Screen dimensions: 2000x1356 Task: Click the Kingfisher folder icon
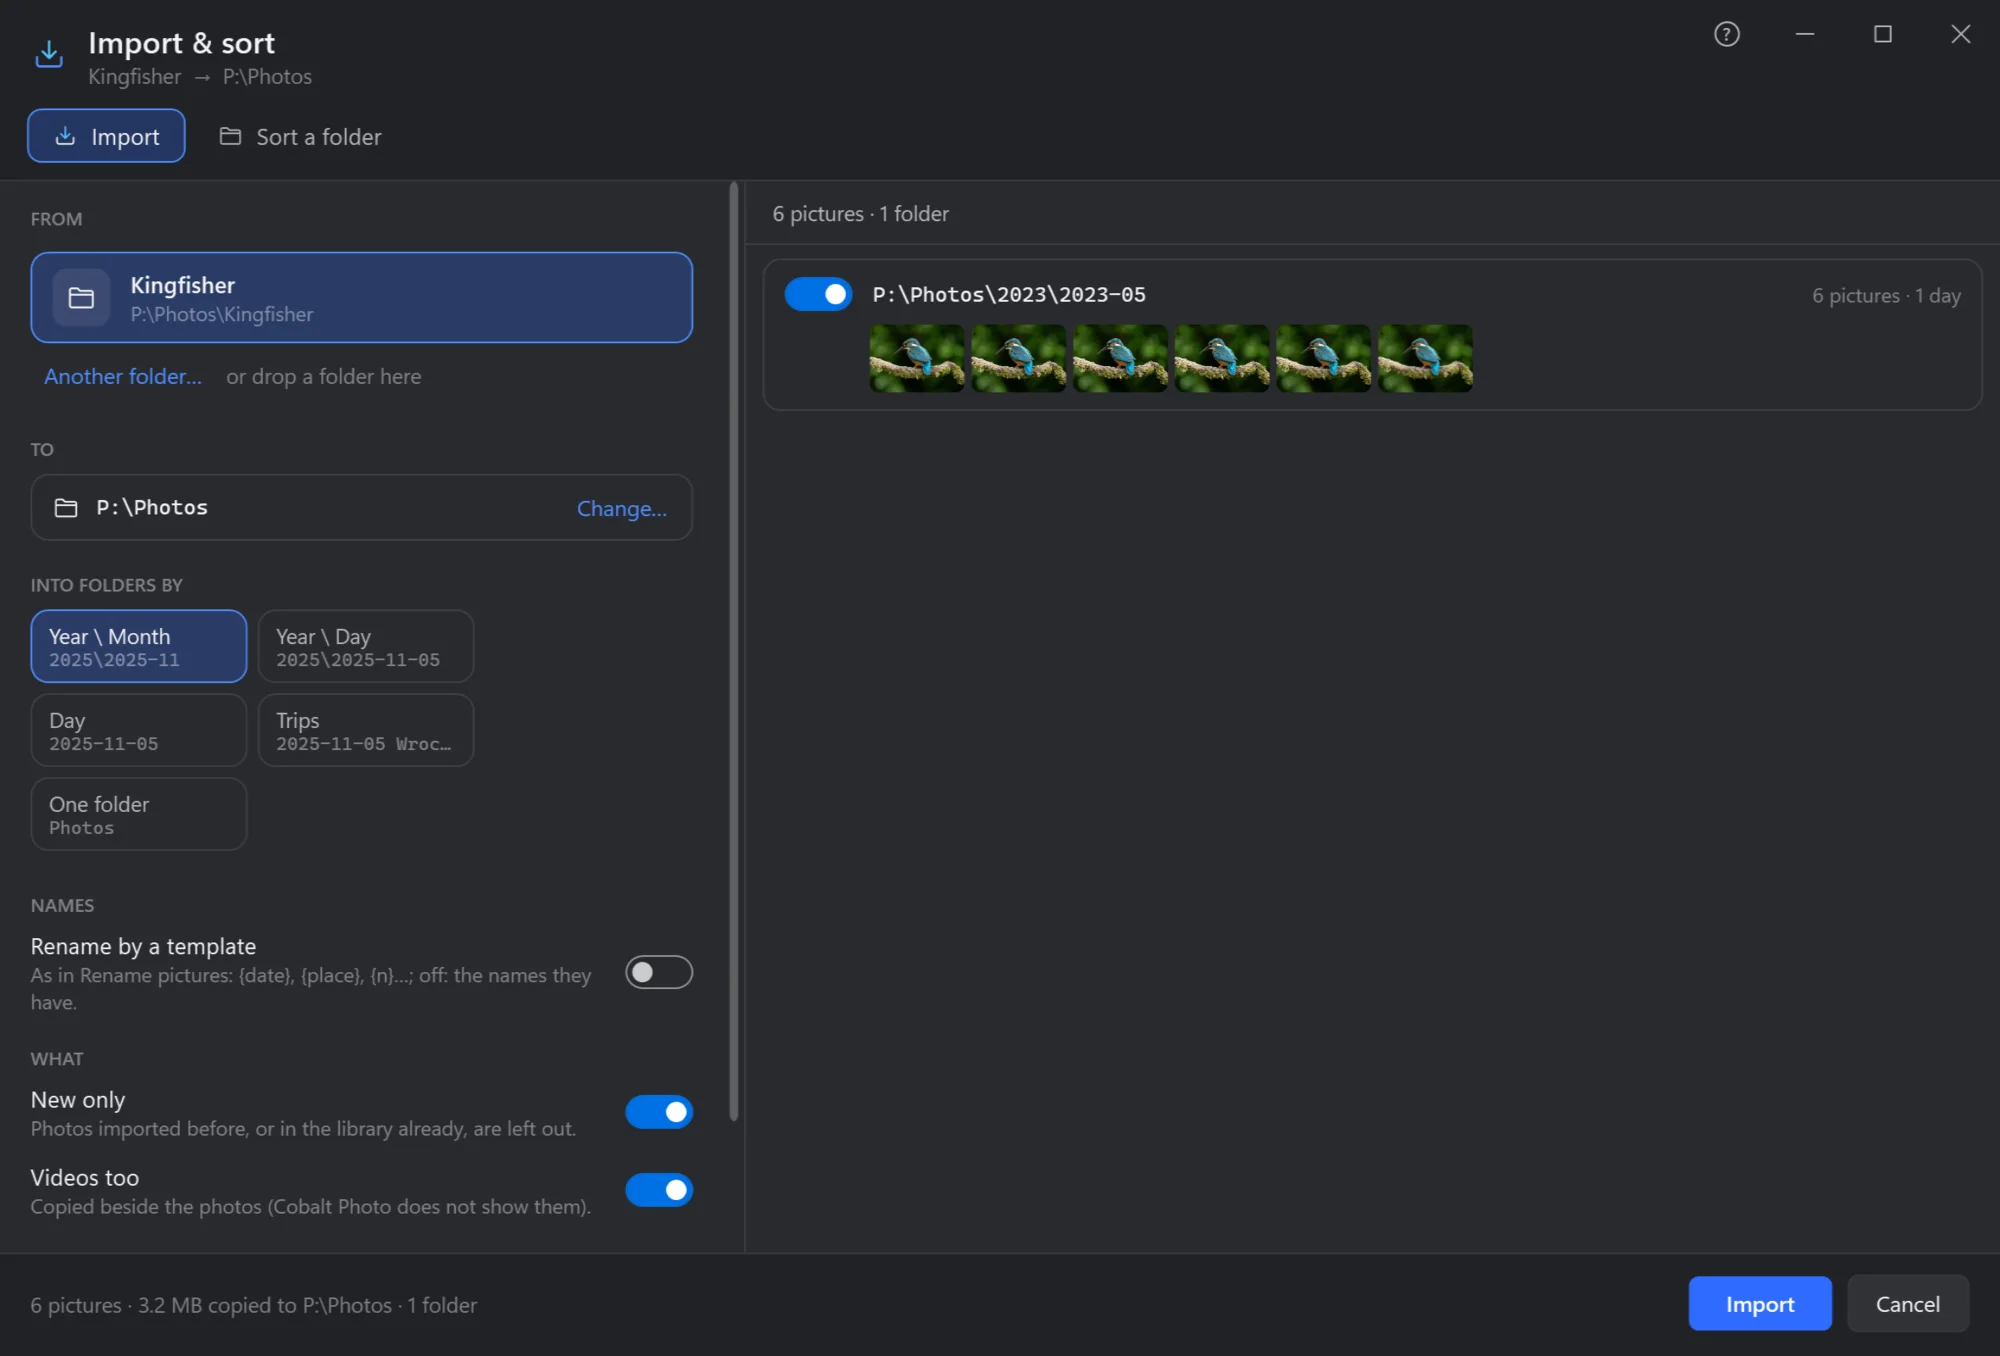[x=81, y=298]
